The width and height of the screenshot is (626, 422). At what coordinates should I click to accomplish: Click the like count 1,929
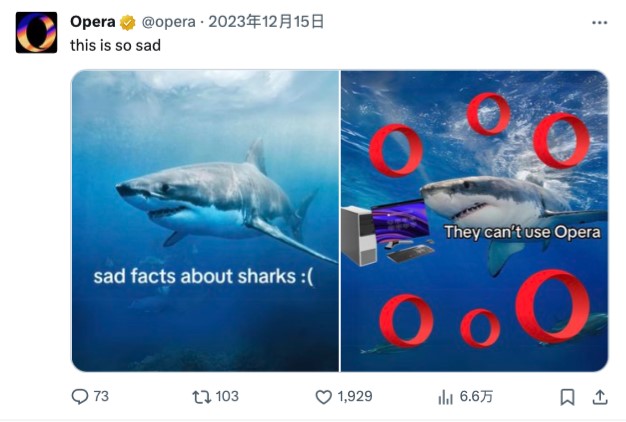355,397
